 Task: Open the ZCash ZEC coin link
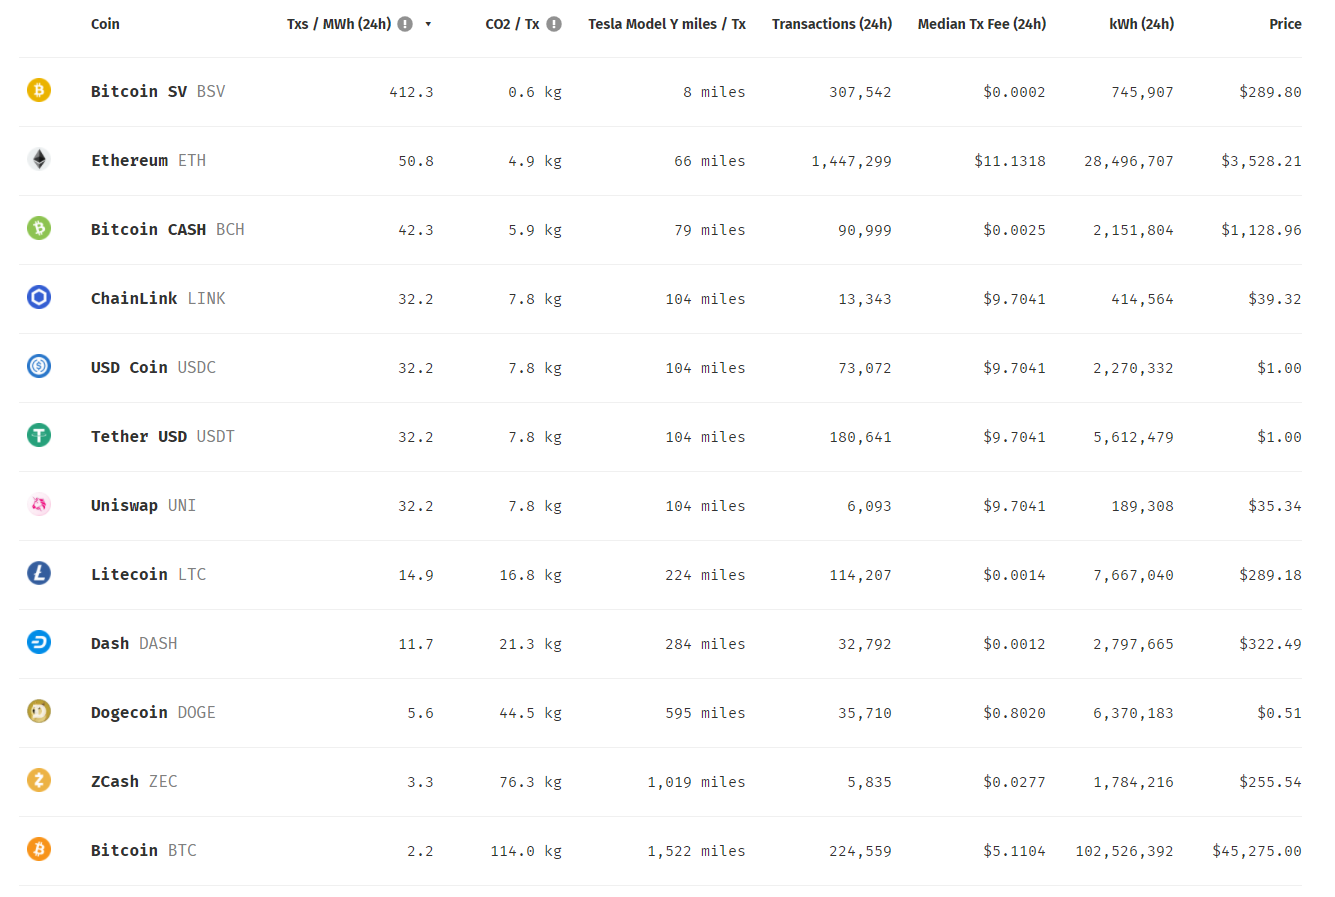134,781
